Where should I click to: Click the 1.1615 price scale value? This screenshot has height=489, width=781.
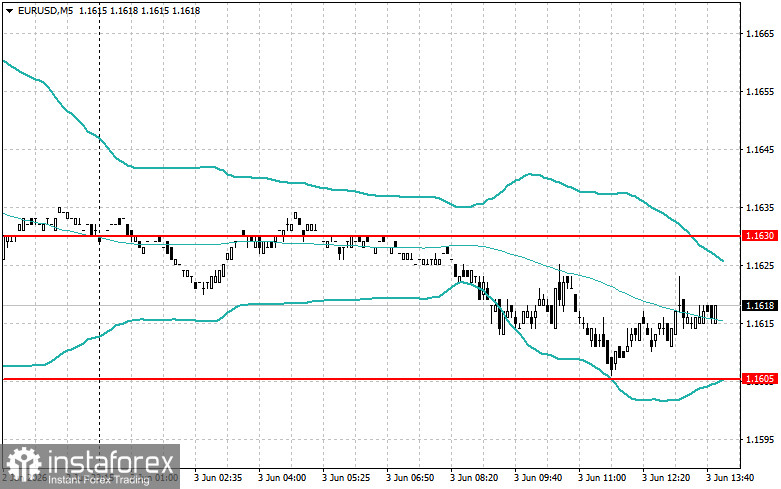(x=760, y=324)
